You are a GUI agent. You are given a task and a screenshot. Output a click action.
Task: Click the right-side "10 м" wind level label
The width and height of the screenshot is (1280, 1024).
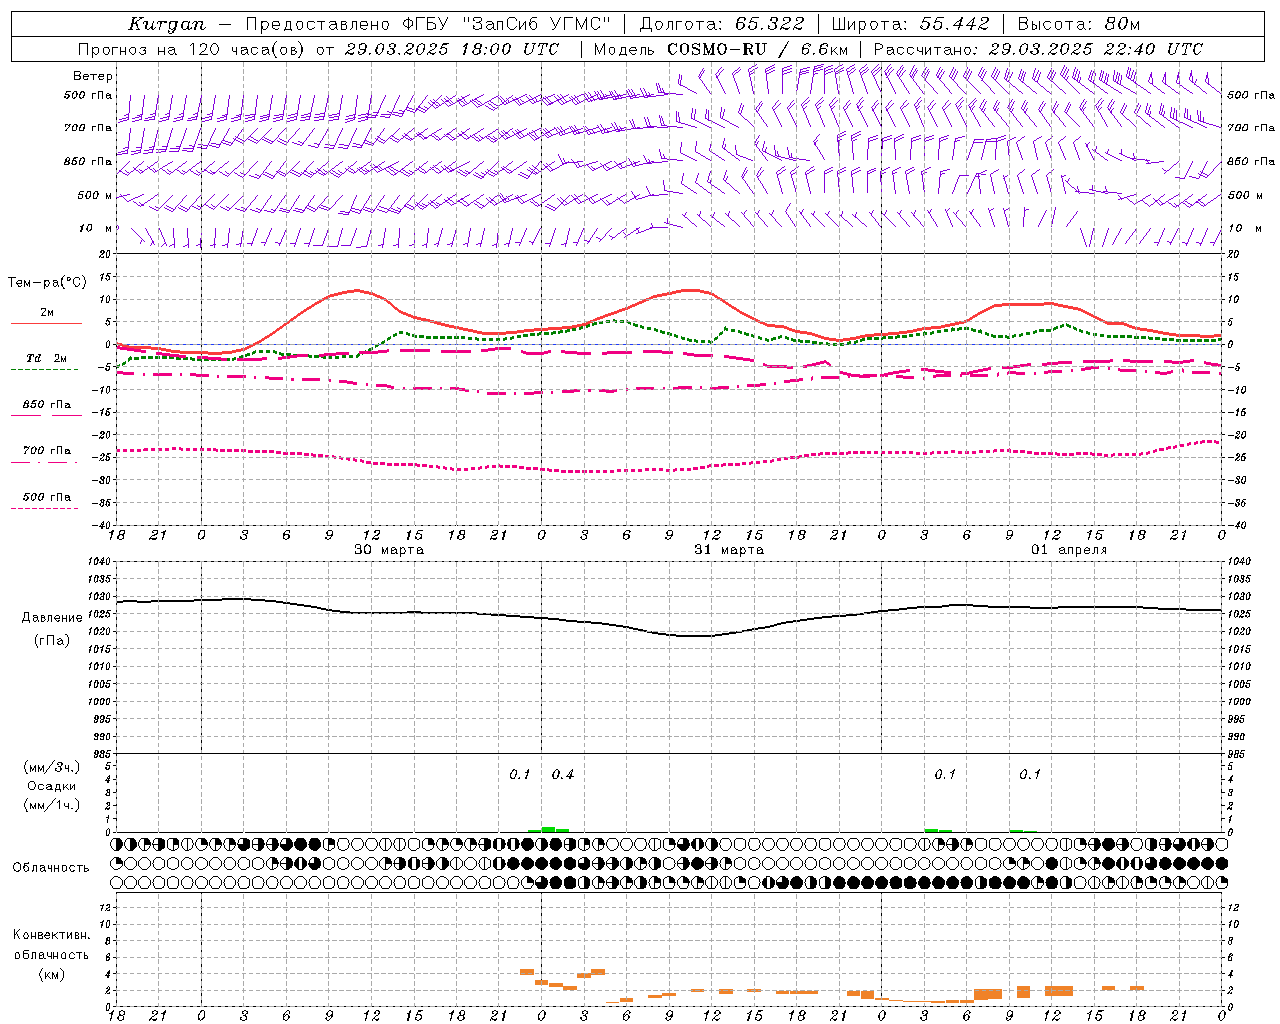point(1244,228)
